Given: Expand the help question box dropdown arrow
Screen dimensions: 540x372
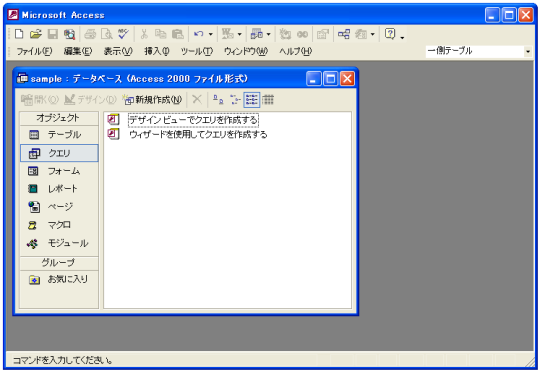Looking at the screenshot, I should coord(528,52).
